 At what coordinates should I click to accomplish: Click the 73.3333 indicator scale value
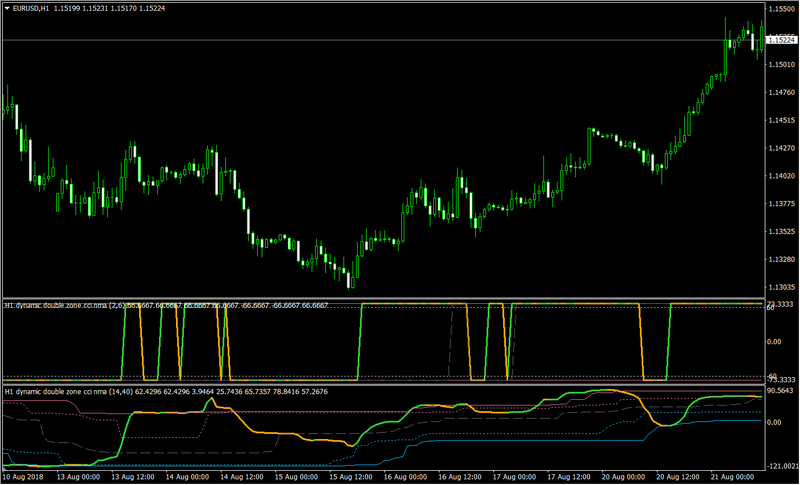[x=781, y=303]
